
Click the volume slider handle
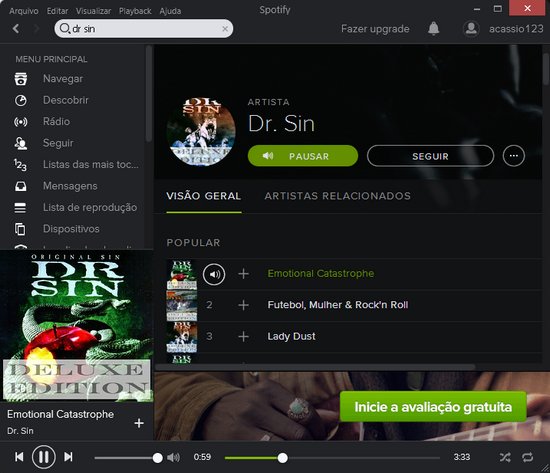click(157, 458)
